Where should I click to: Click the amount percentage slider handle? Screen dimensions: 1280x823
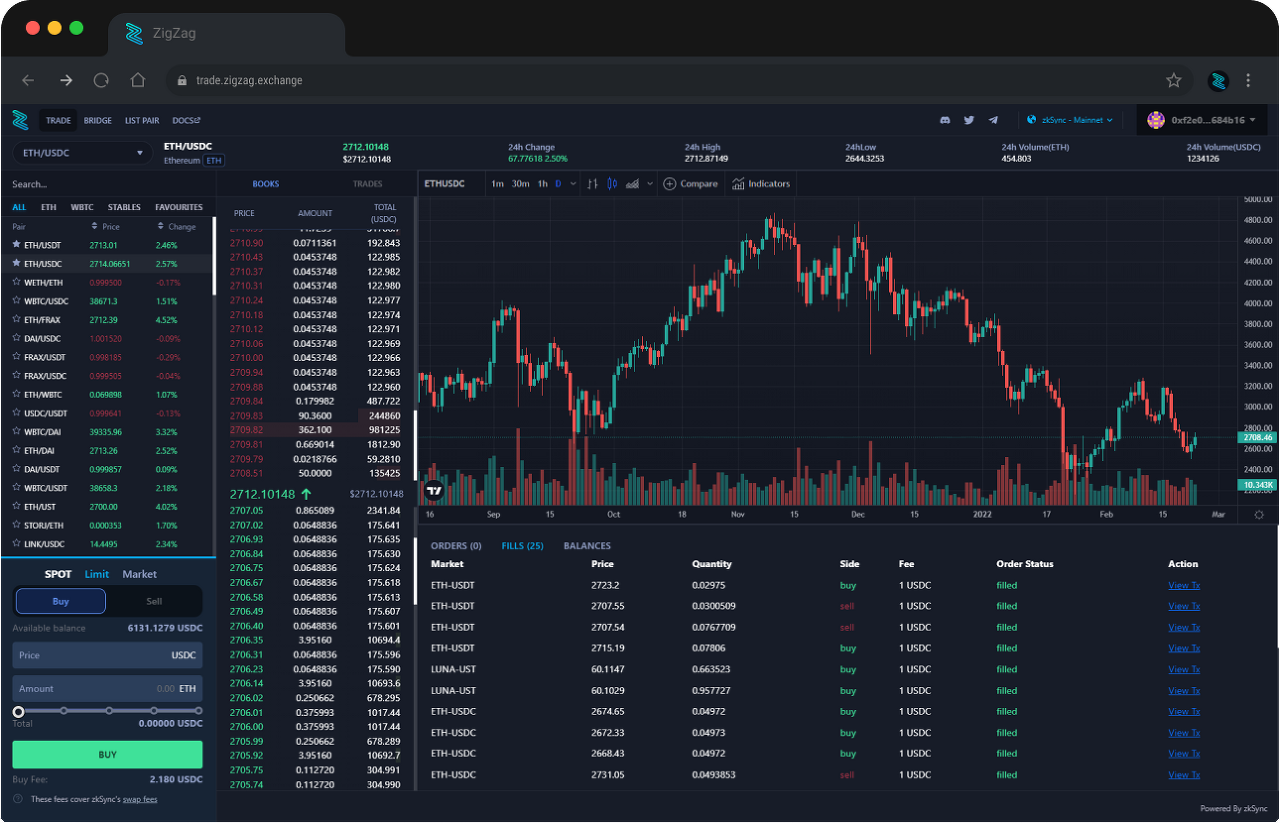[18, 711]
